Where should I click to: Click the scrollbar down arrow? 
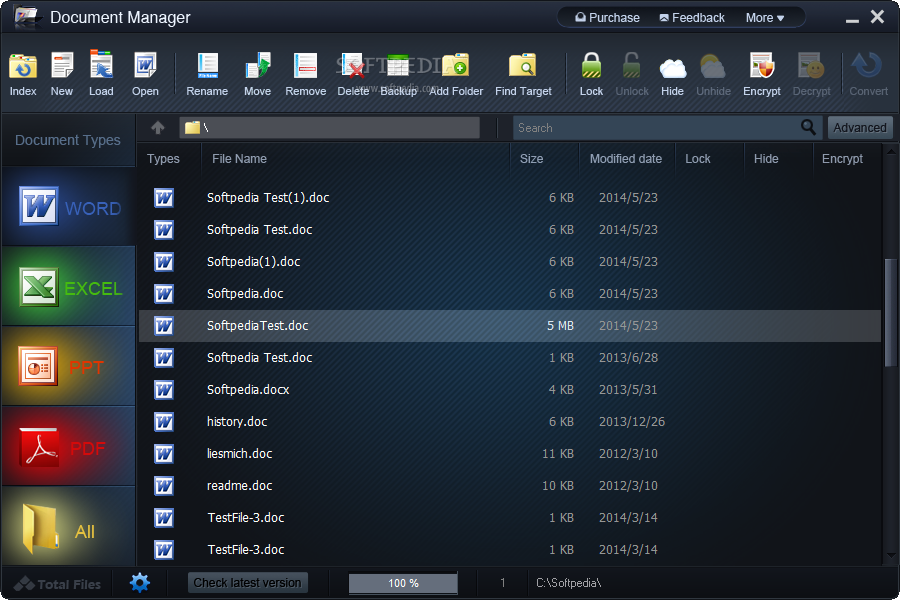tap(891, 556)
